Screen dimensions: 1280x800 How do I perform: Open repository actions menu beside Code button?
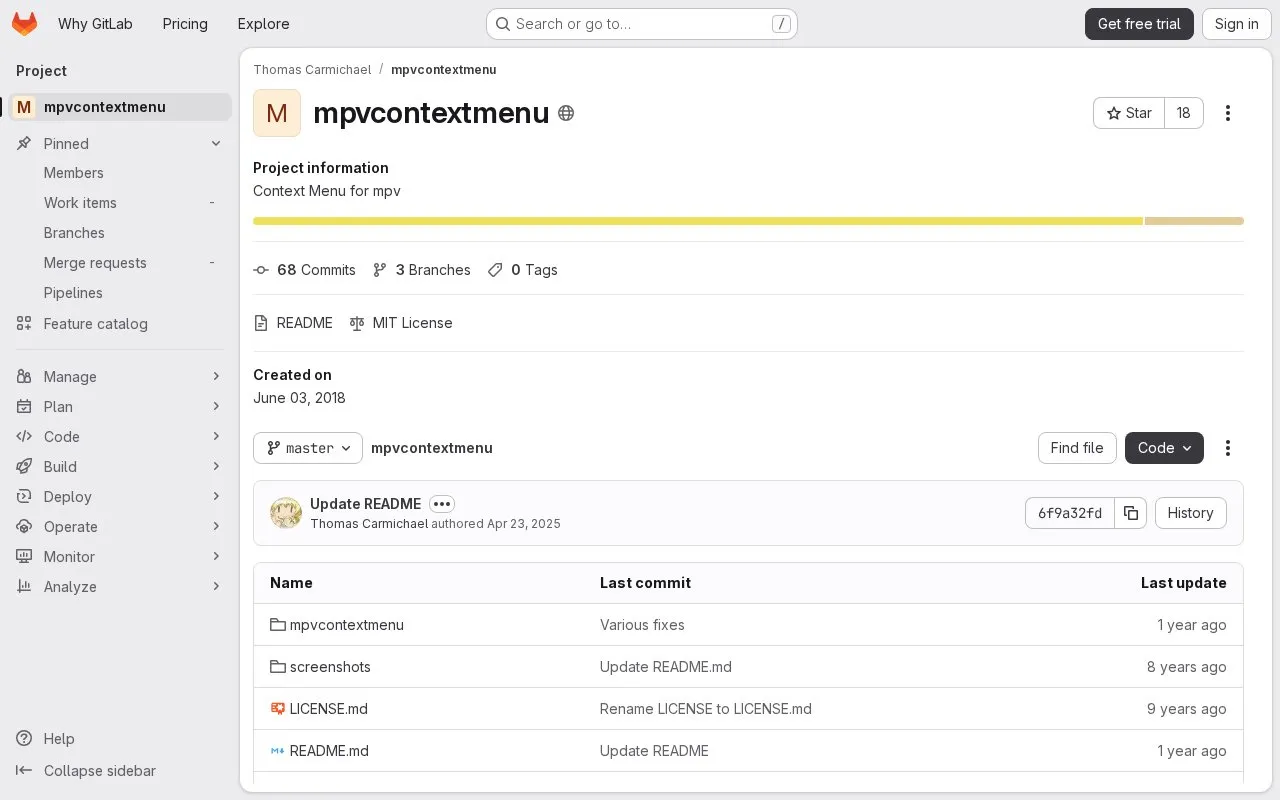[1228, 448]
